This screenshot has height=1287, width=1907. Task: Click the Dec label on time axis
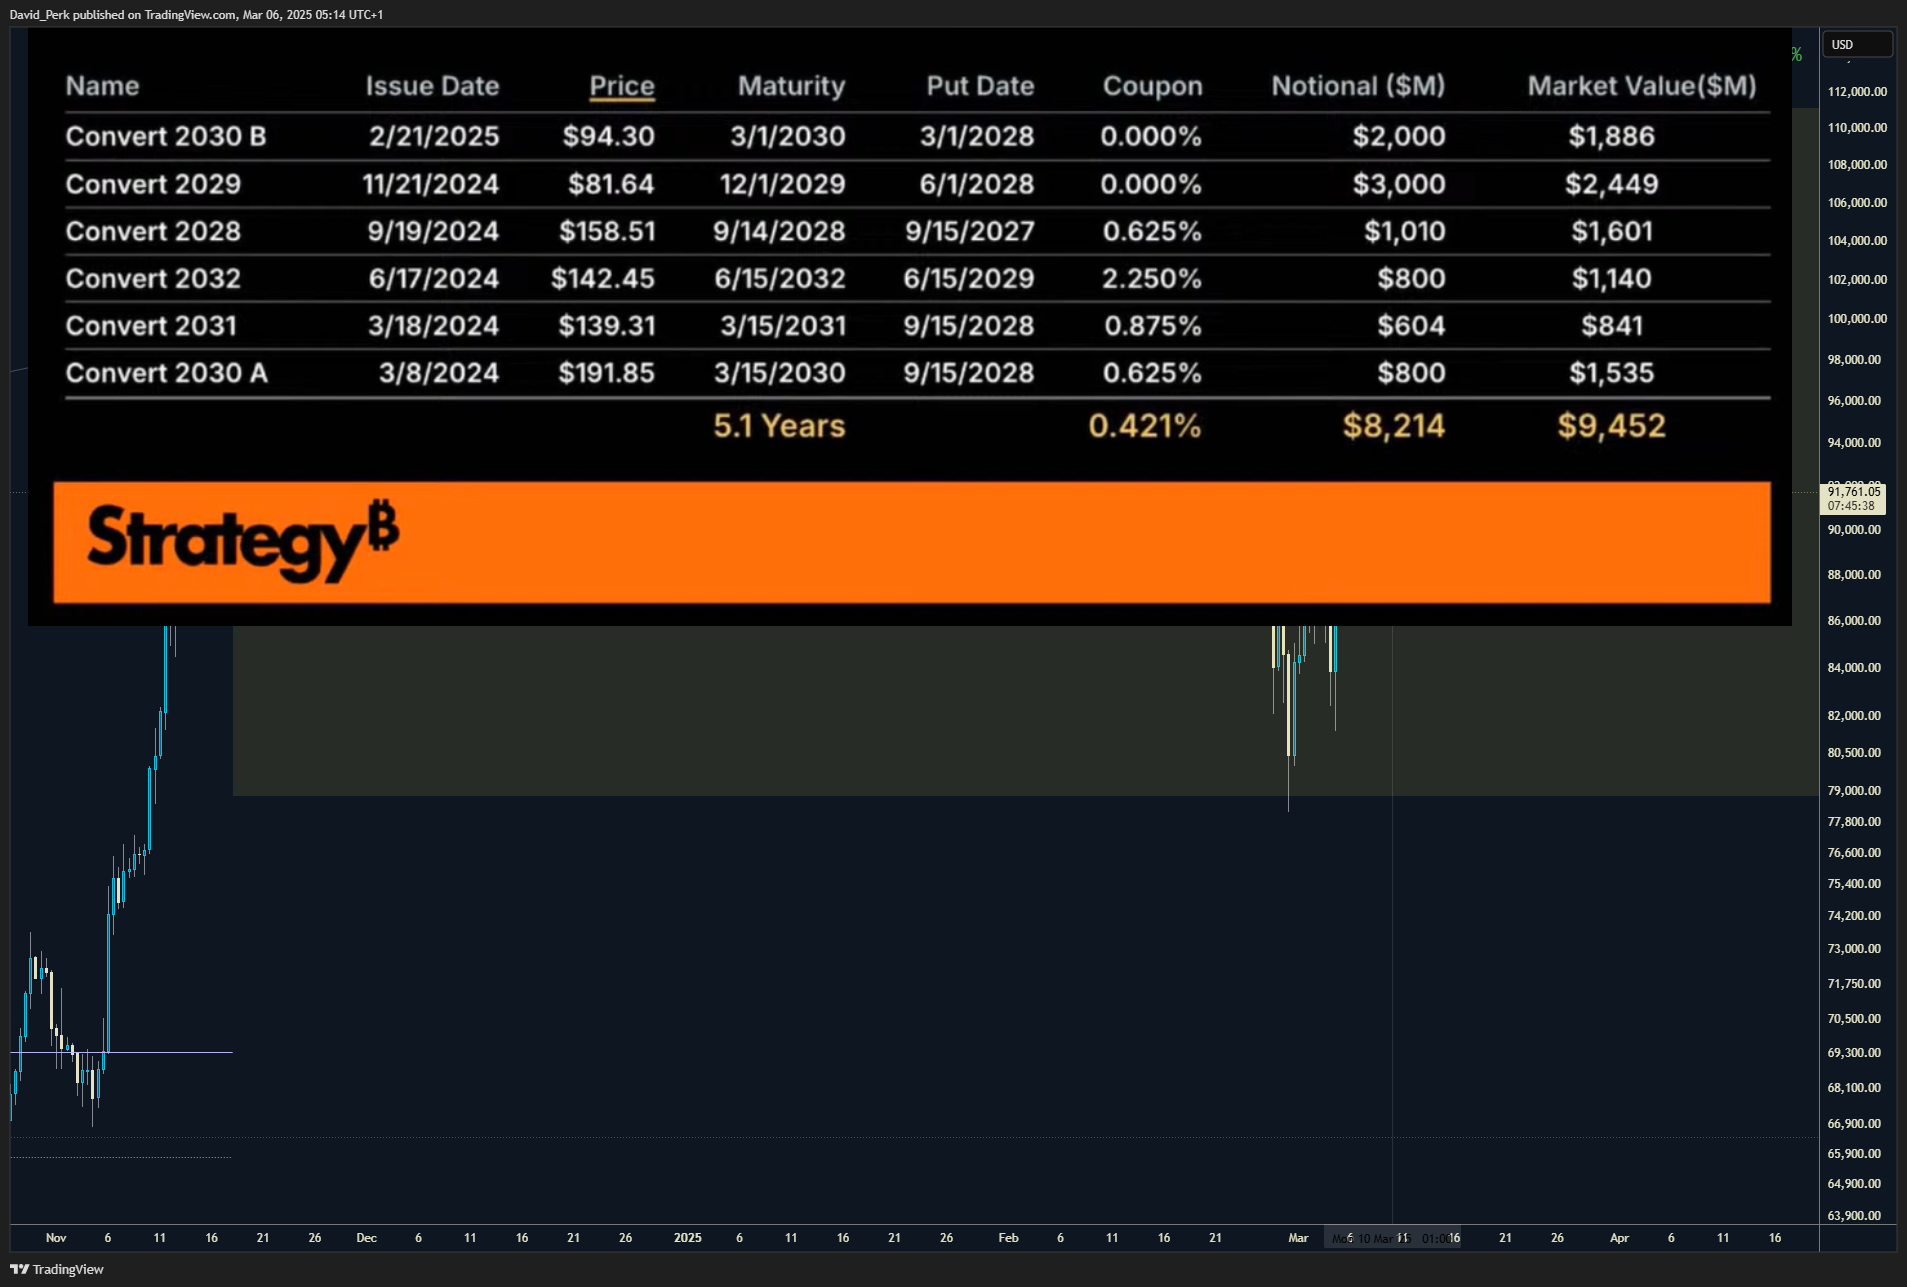pyautogui.click(x=366, y=1237)
